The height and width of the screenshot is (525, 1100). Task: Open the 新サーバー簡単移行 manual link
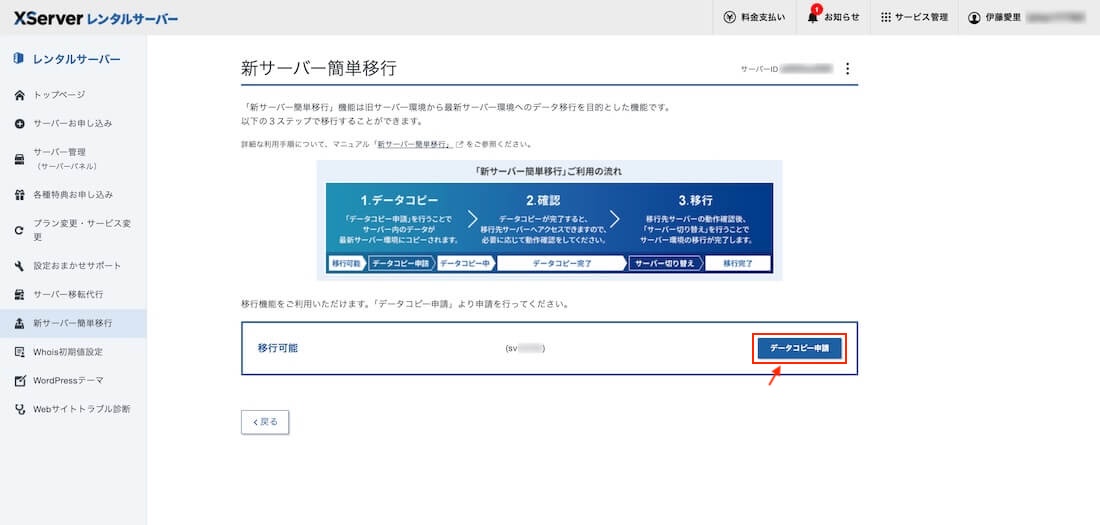[x=414, y=144]
